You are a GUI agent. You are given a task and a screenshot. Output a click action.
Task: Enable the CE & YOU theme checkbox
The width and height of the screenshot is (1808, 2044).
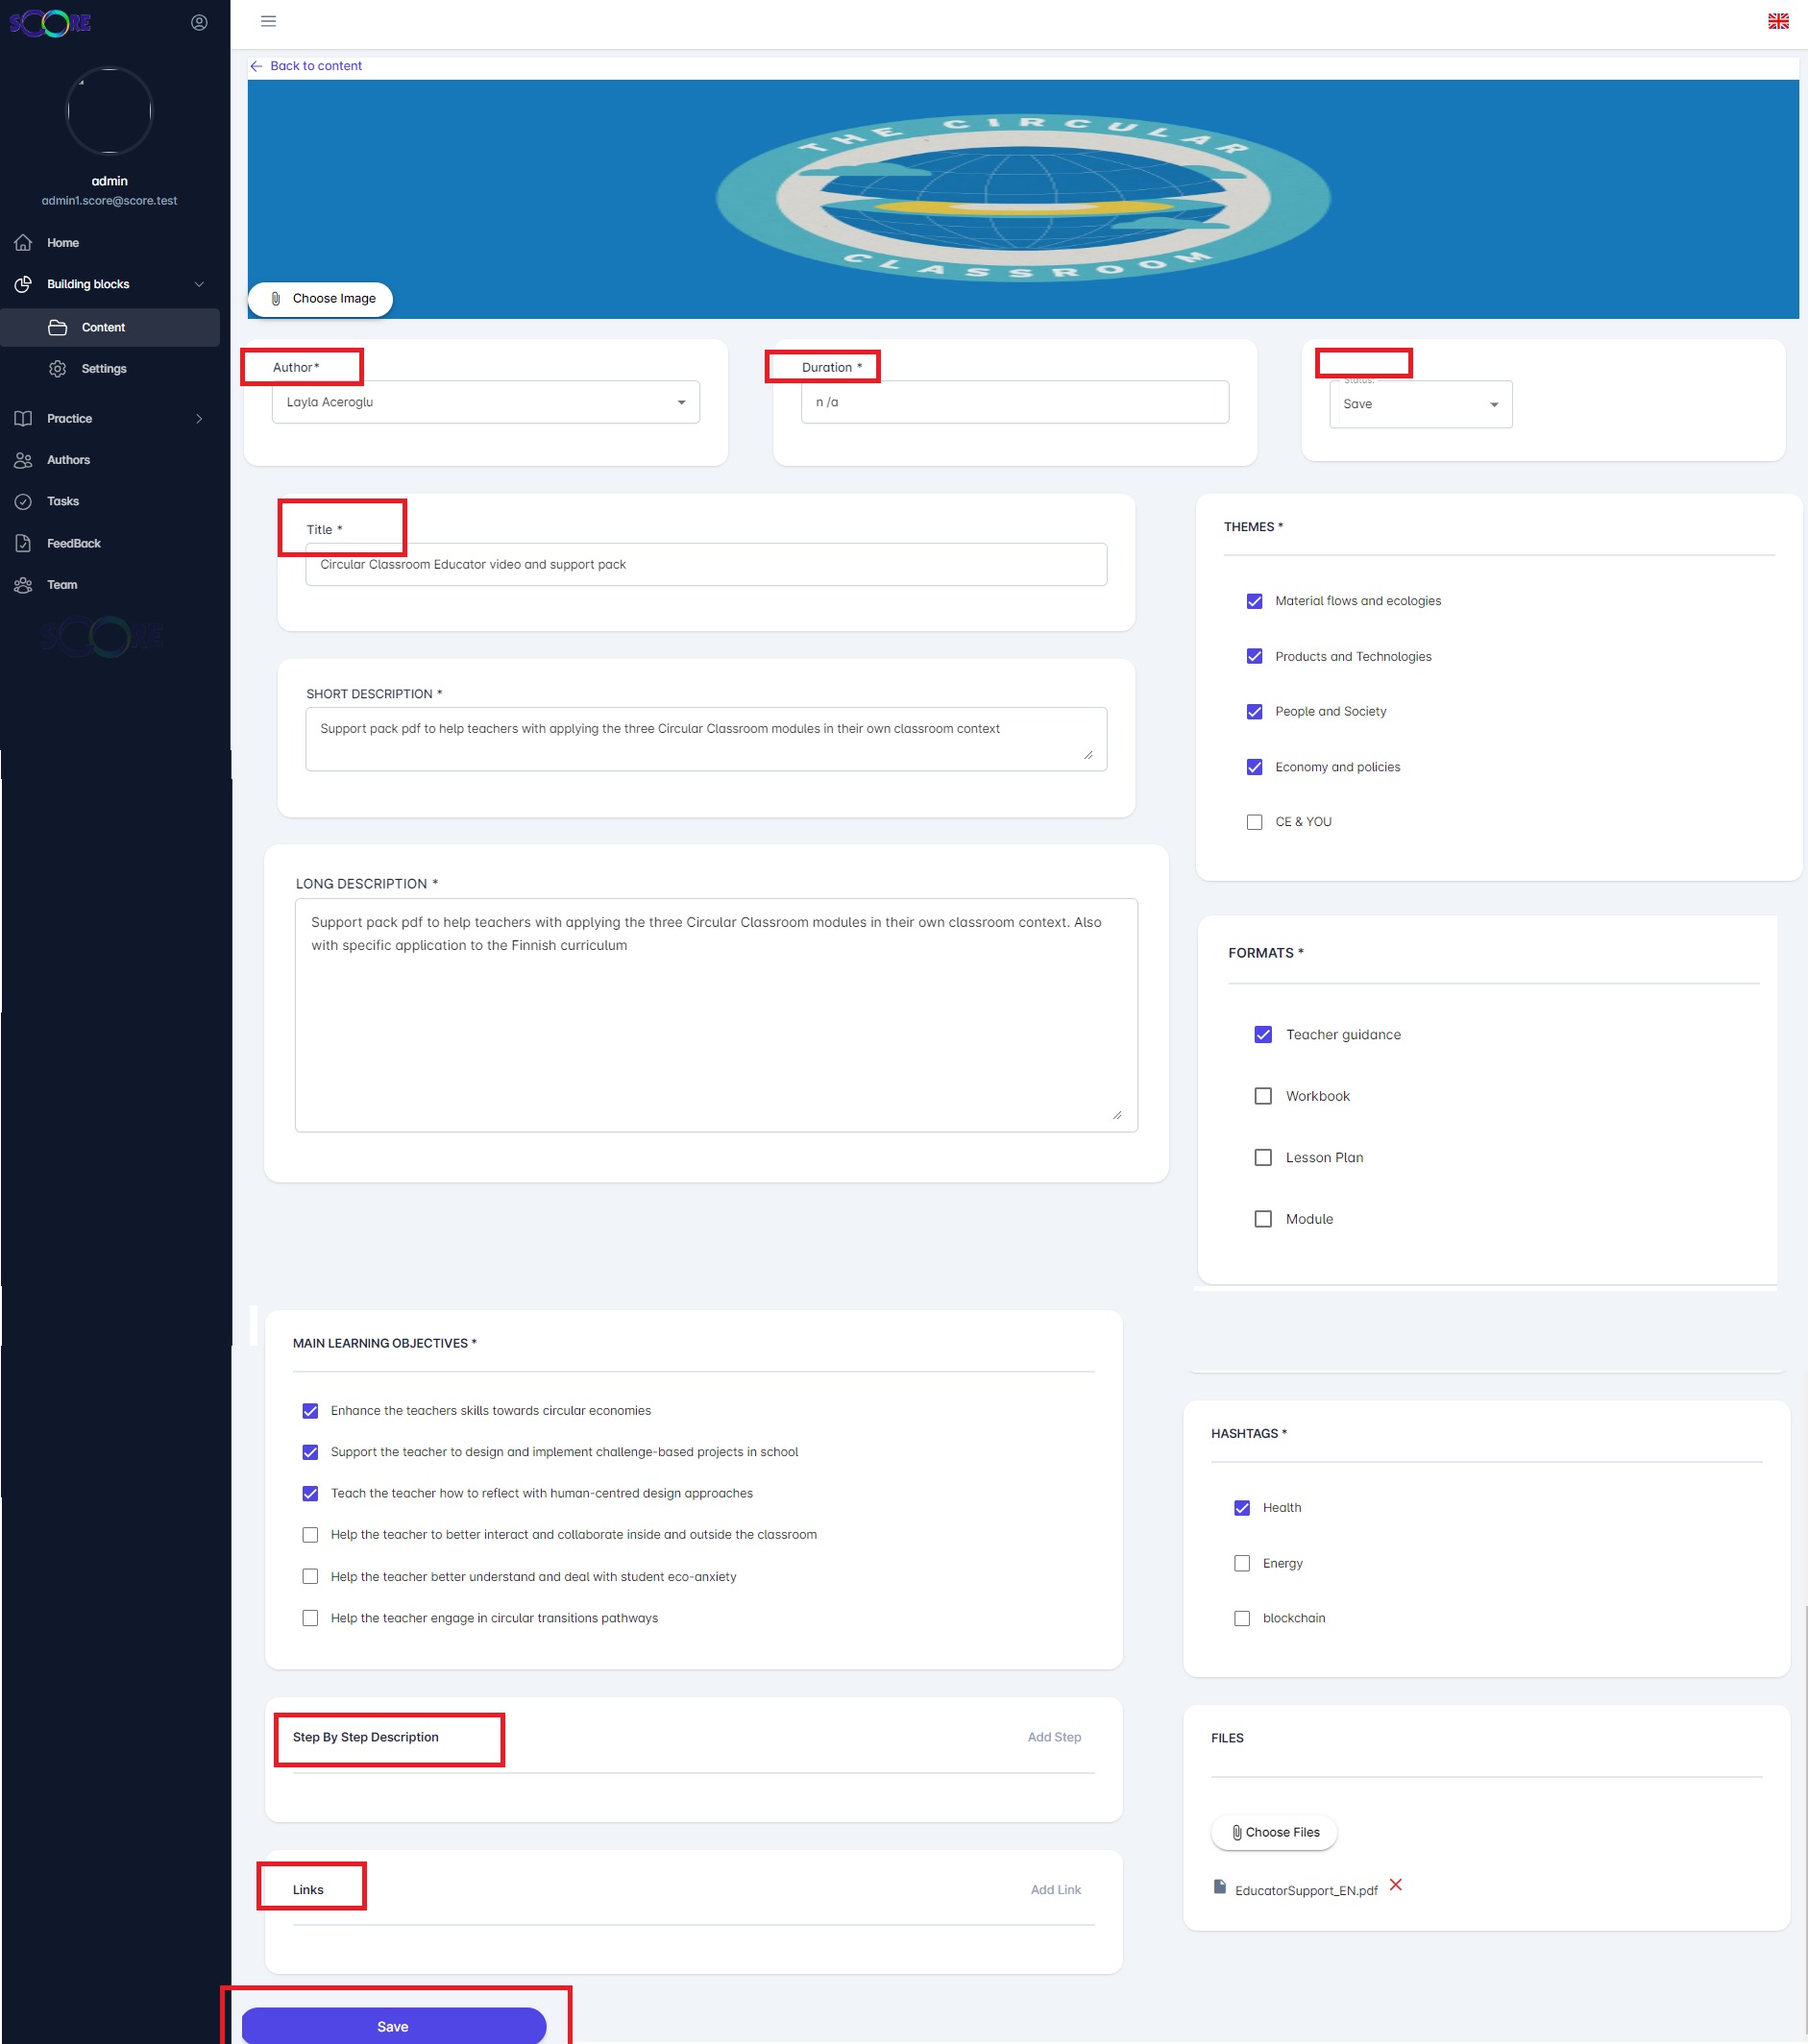point(1254,822)
